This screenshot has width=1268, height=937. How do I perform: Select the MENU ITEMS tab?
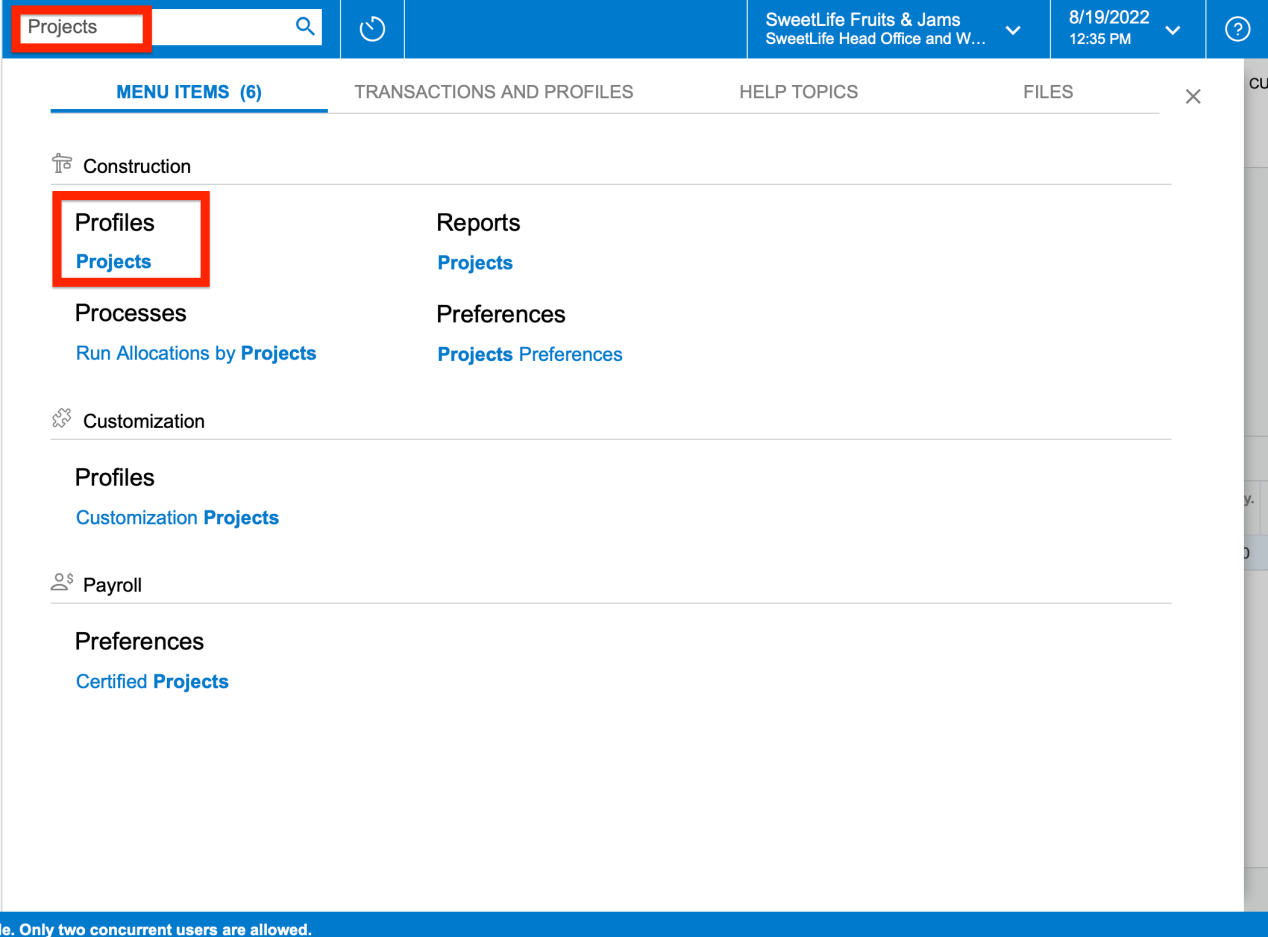pyautogui.click(x=188, y=91)
